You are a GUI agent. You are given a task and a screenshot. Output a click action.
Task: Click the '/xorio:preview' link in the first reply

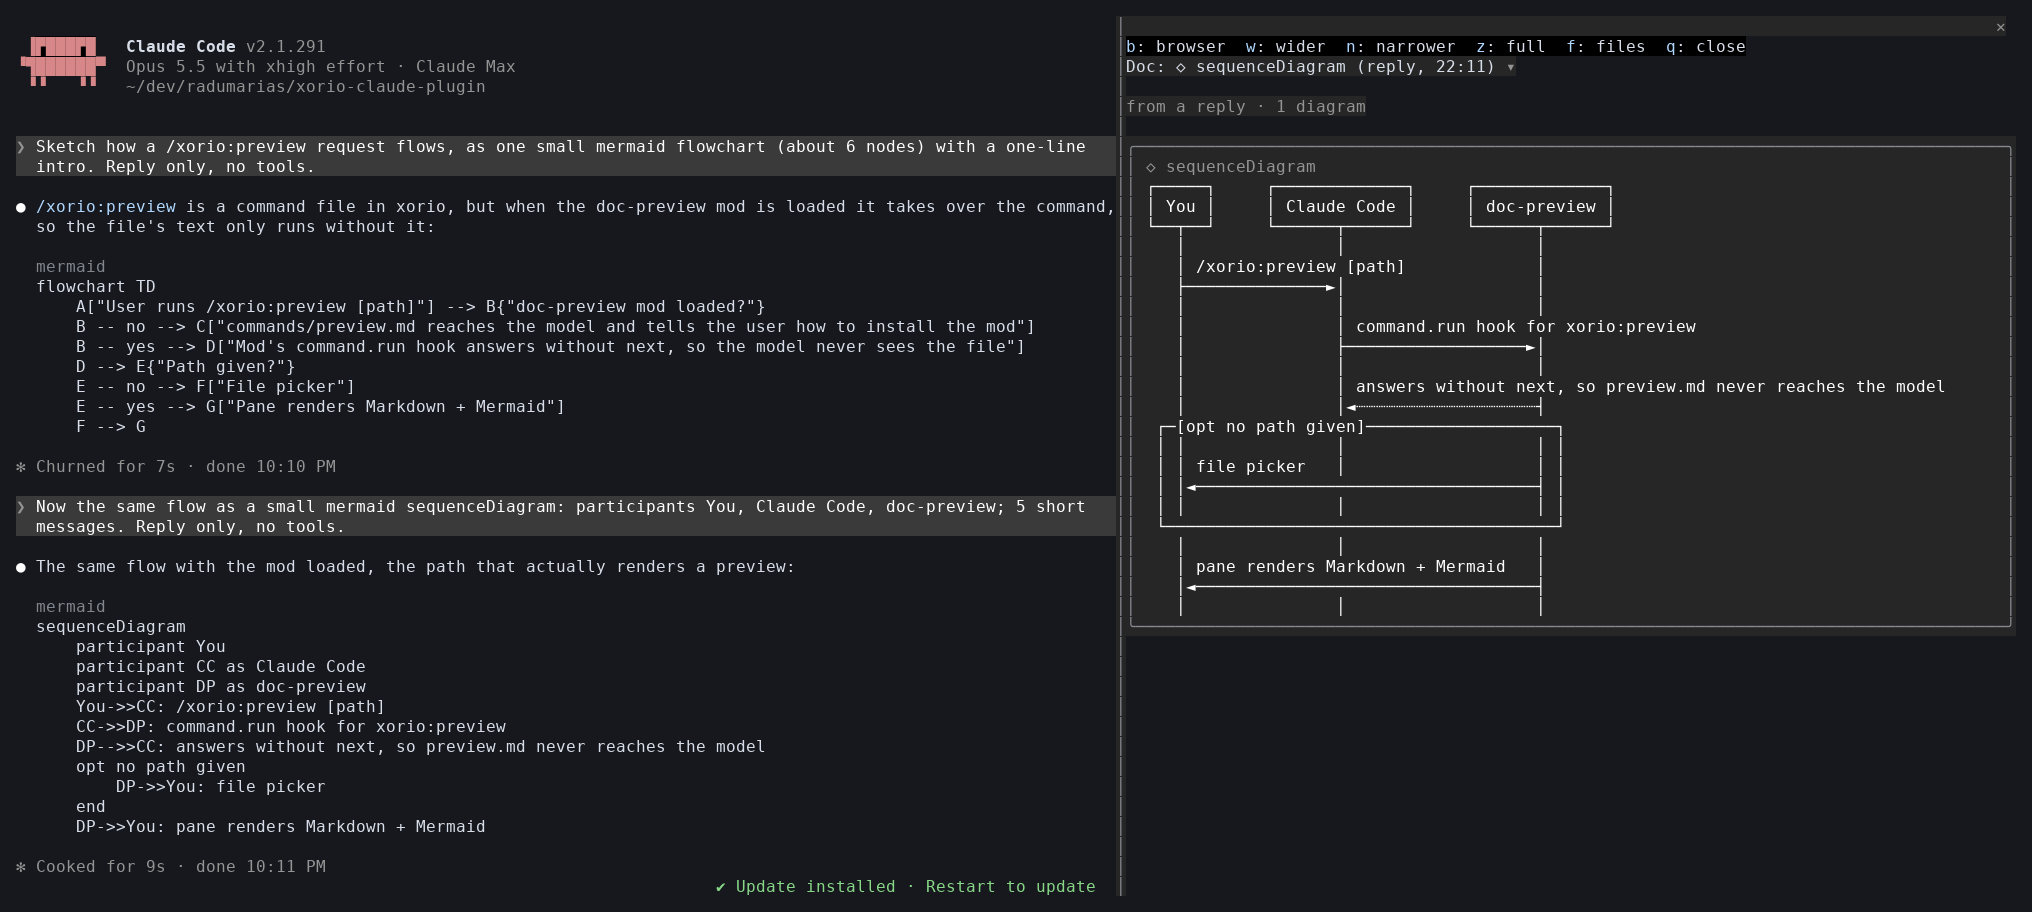(x=106, y=207)
